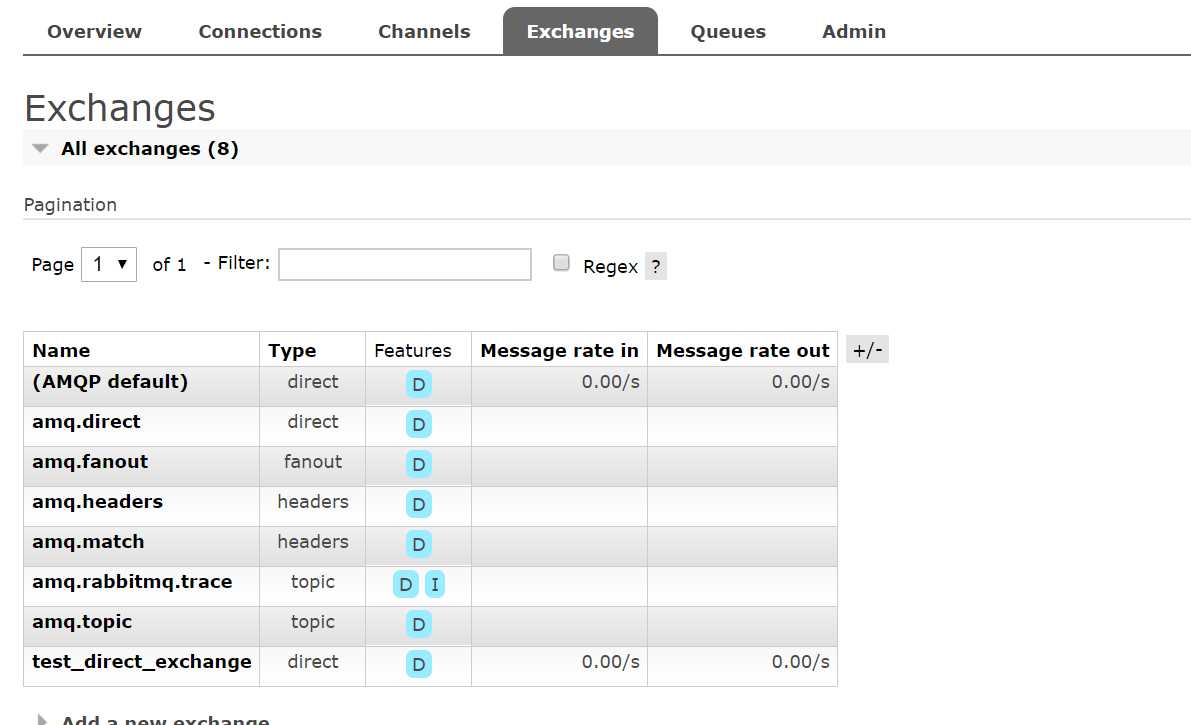Click the D badge for test_direct_exchange

click(x=419, y=664)
